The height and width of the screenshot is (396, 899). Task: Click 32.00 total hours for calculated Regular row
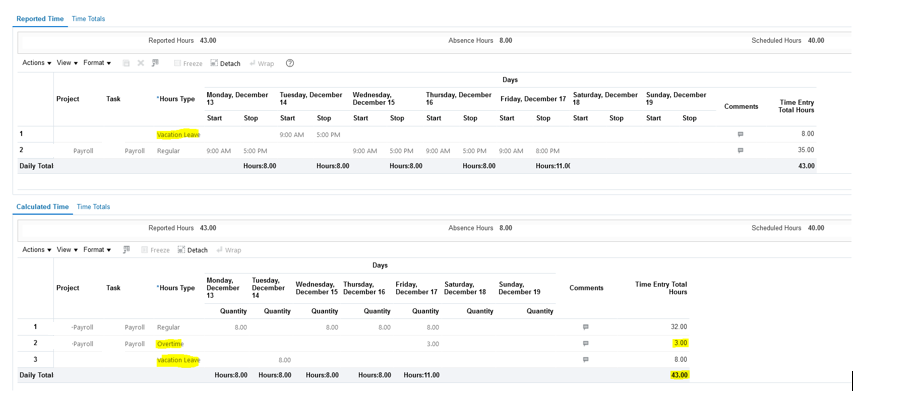[679, 327]
